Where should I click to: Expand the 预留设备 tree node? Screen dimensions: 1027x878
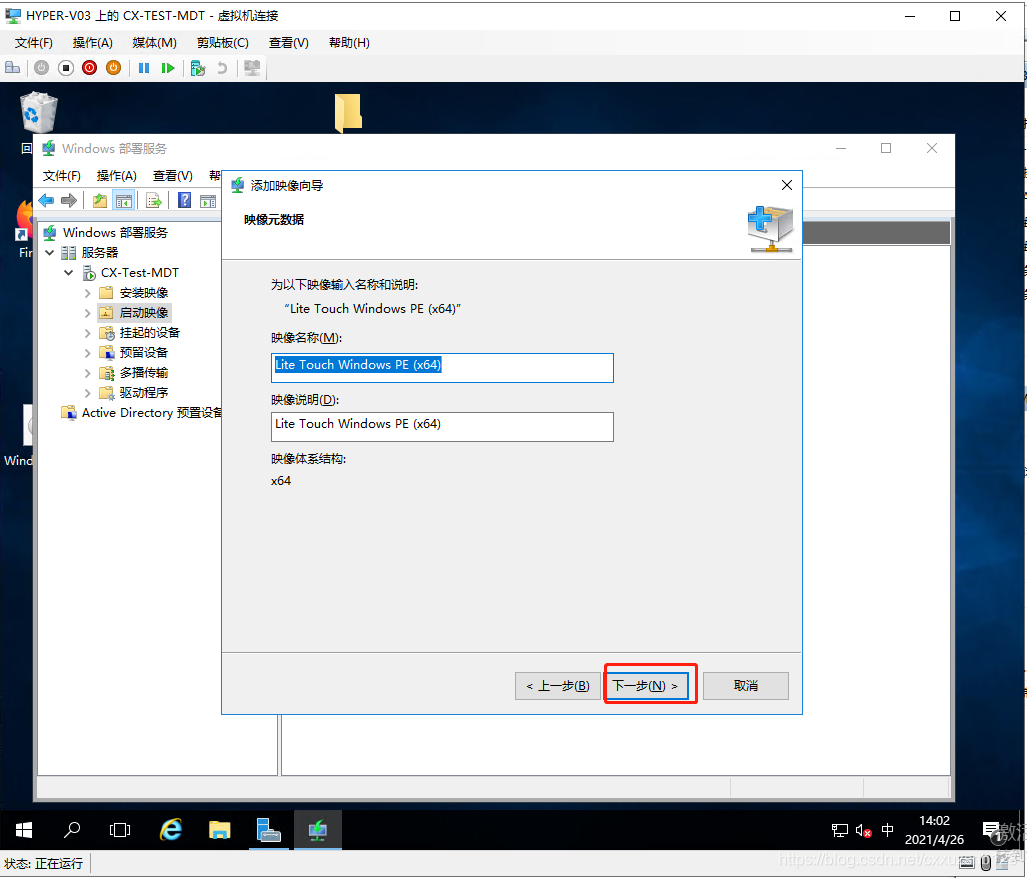(x=88, y=353)
